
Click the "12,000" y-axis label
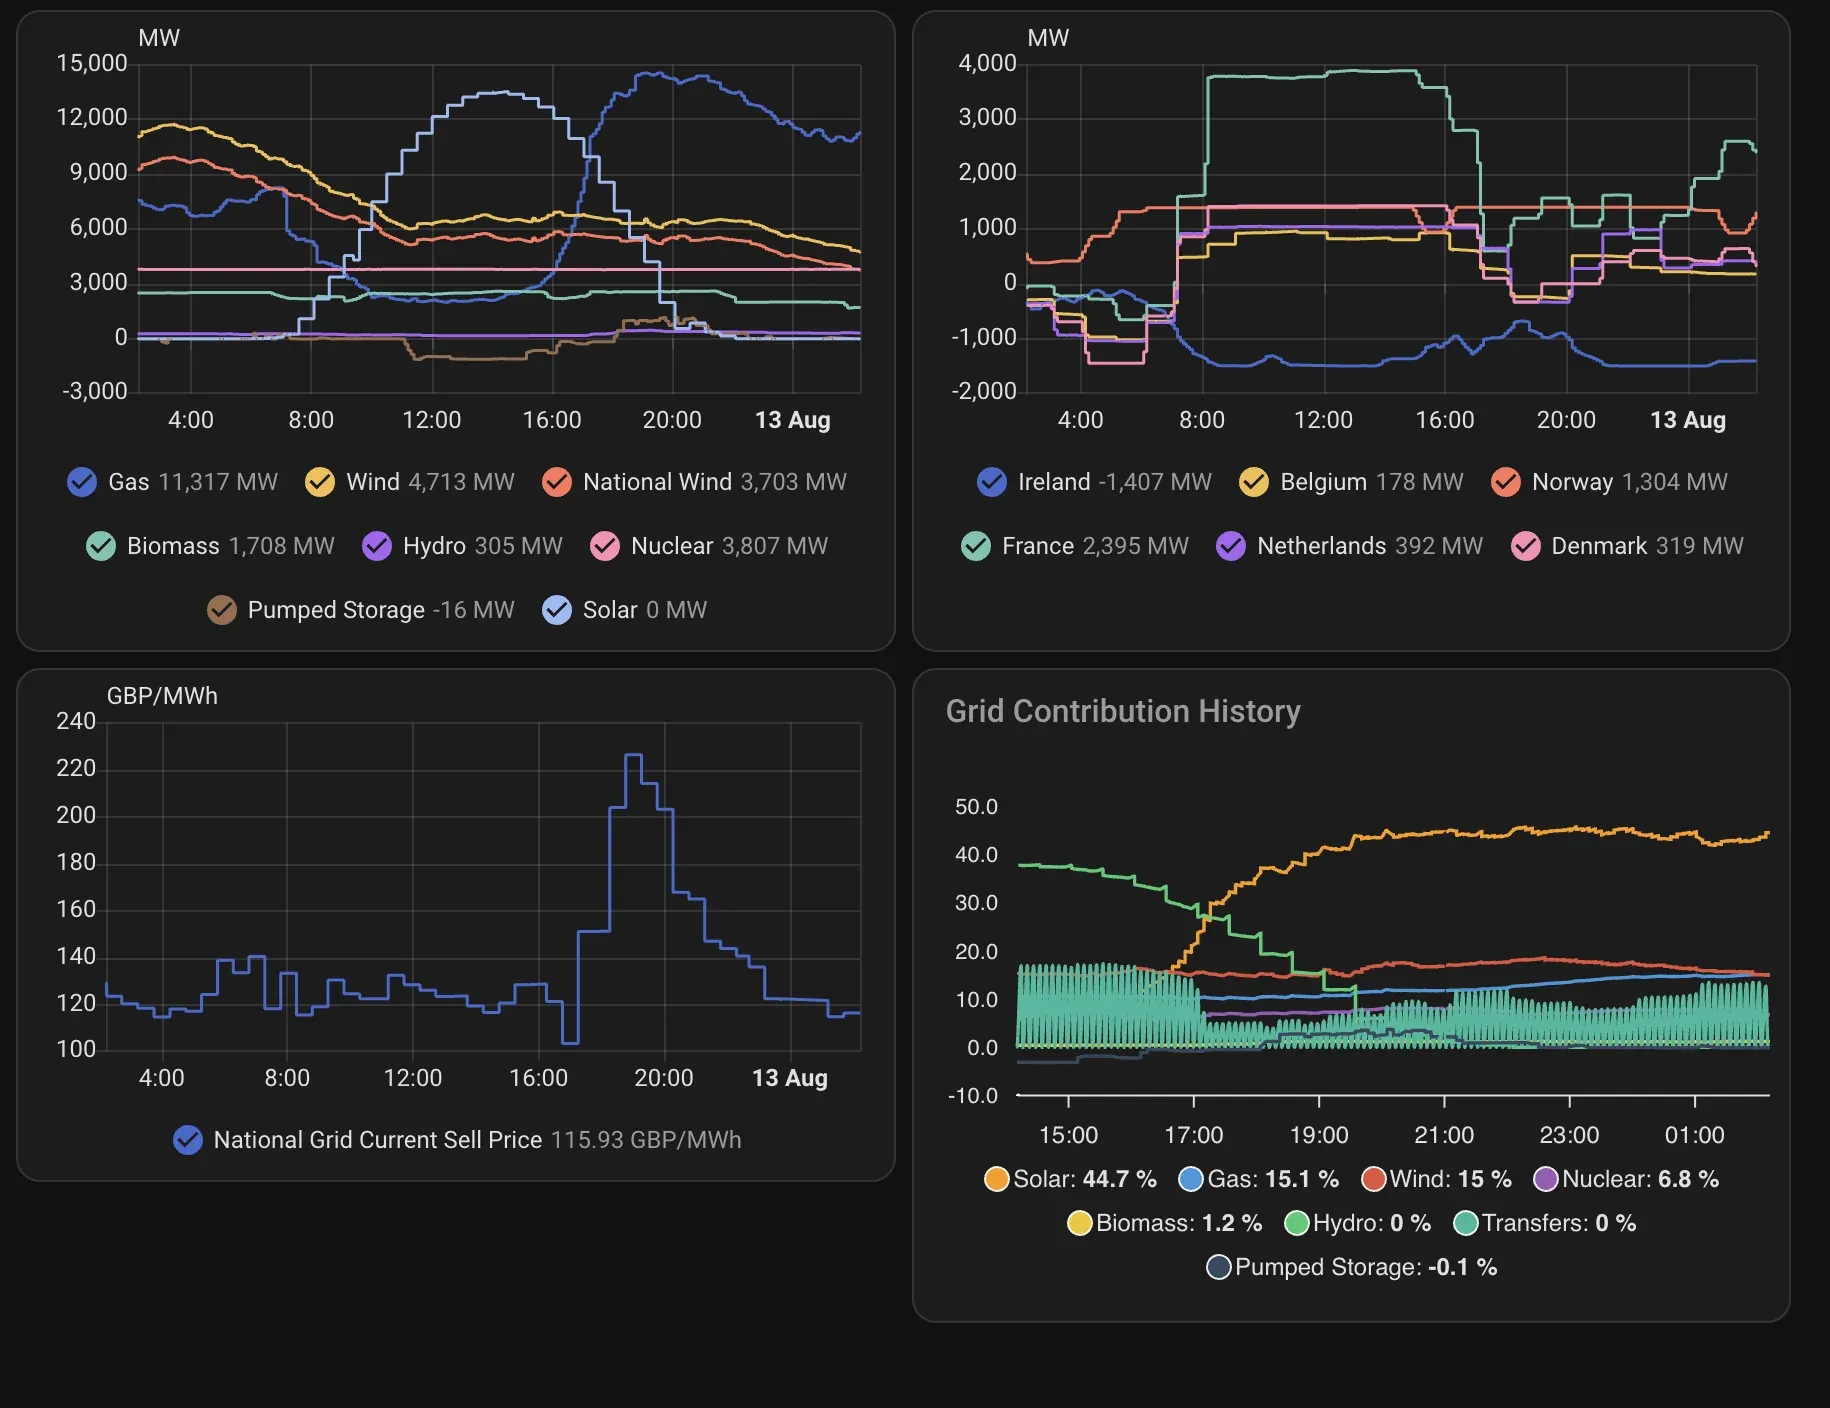coord(92,117)
